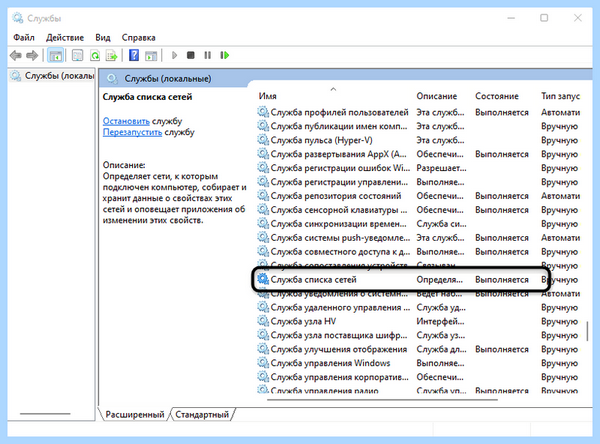Open the Вид menu
600x444 pixels.
click(103, 38)
